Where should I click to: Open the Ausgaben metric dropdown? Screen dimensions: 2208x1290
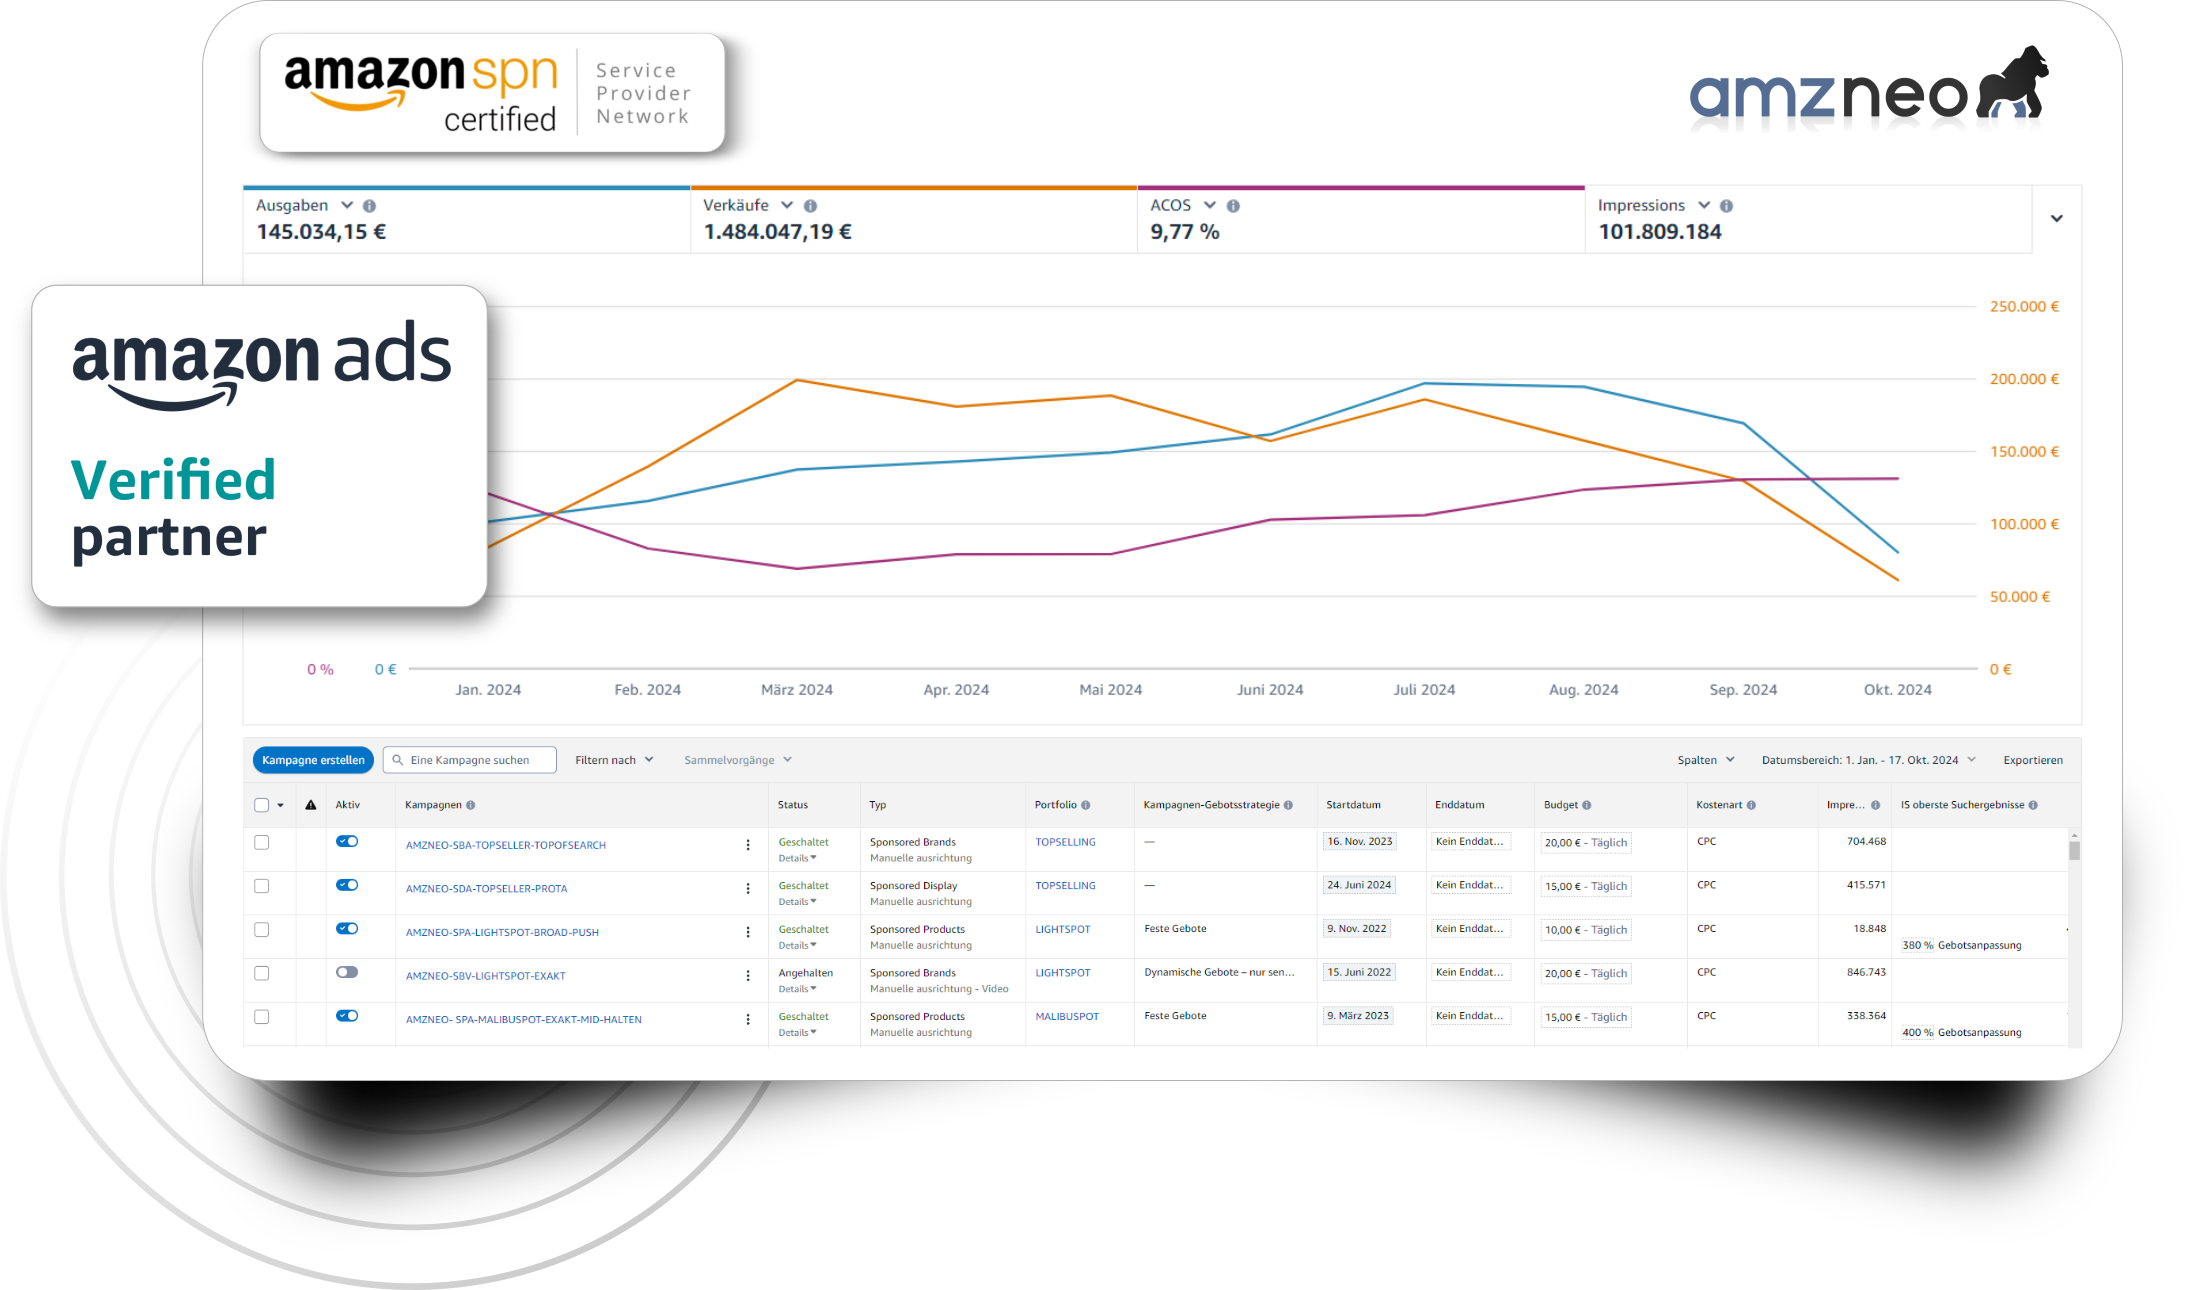[347, 205]
